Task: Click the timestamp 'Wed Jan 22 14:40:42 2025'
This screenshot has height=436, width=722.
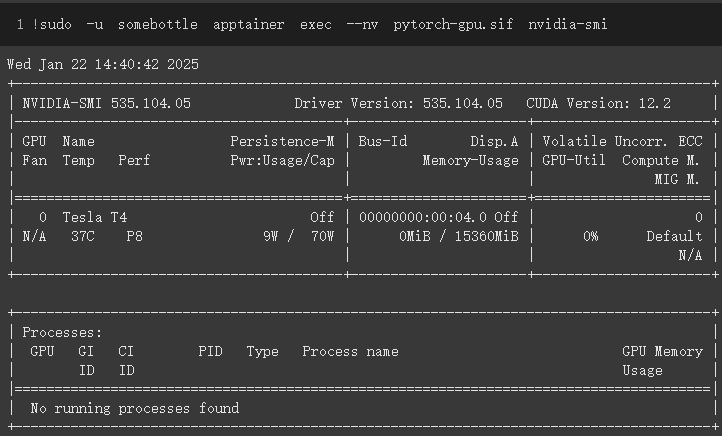Action: 103,64
